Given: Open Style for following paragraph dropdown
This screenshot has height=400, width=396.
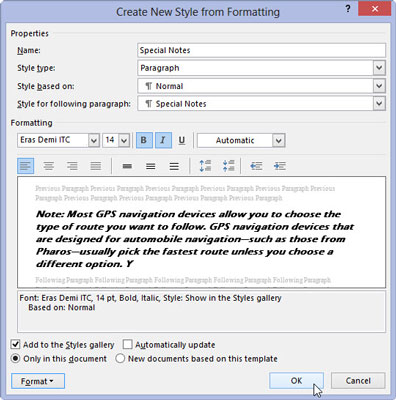Looking at the screenshot, I should coord(379,104).
